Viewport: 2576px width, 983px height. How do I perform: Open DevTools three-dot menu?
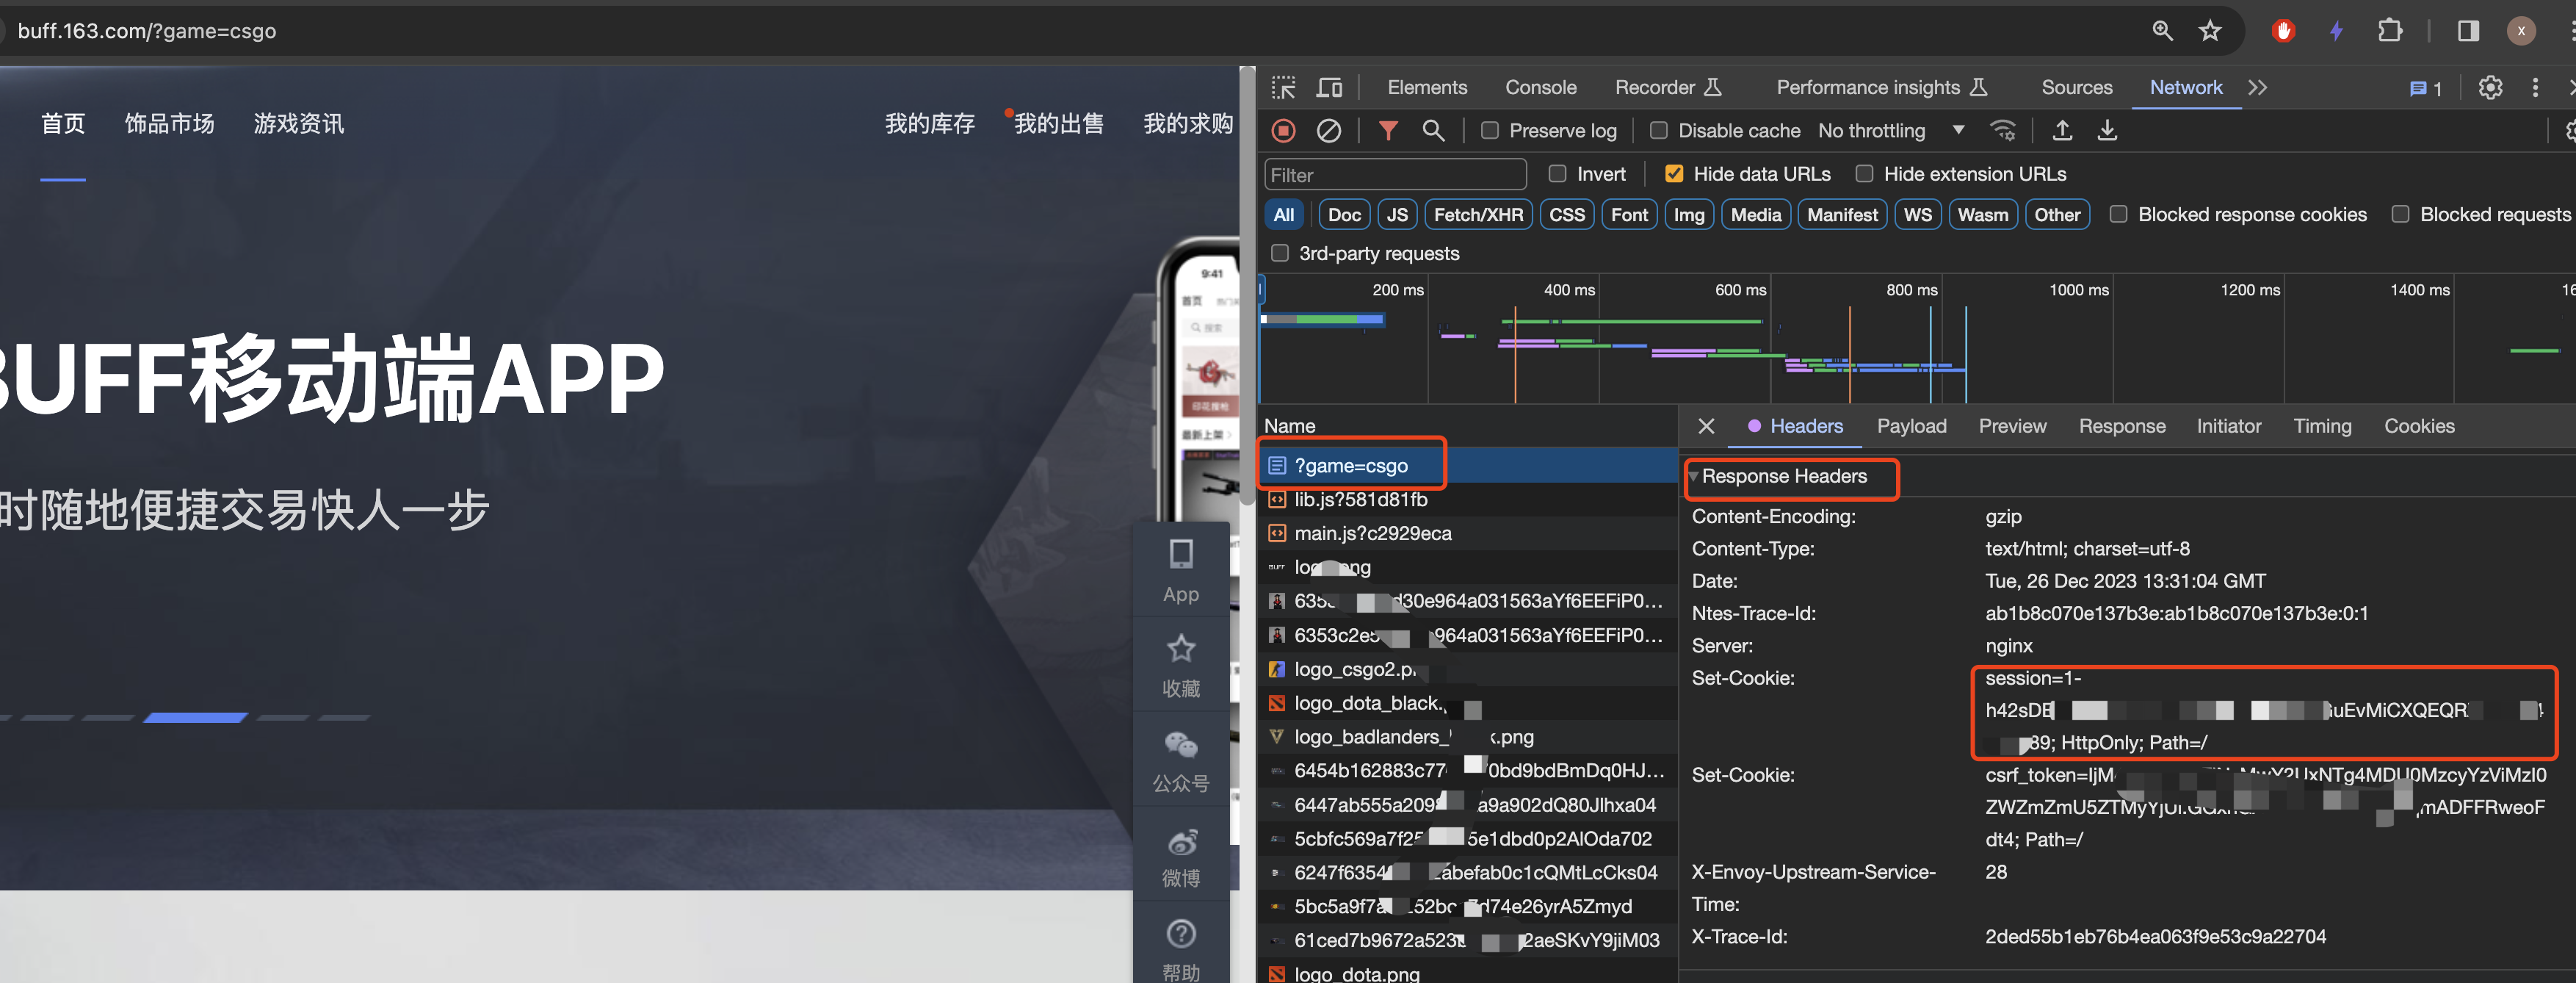click(2535, 88)
